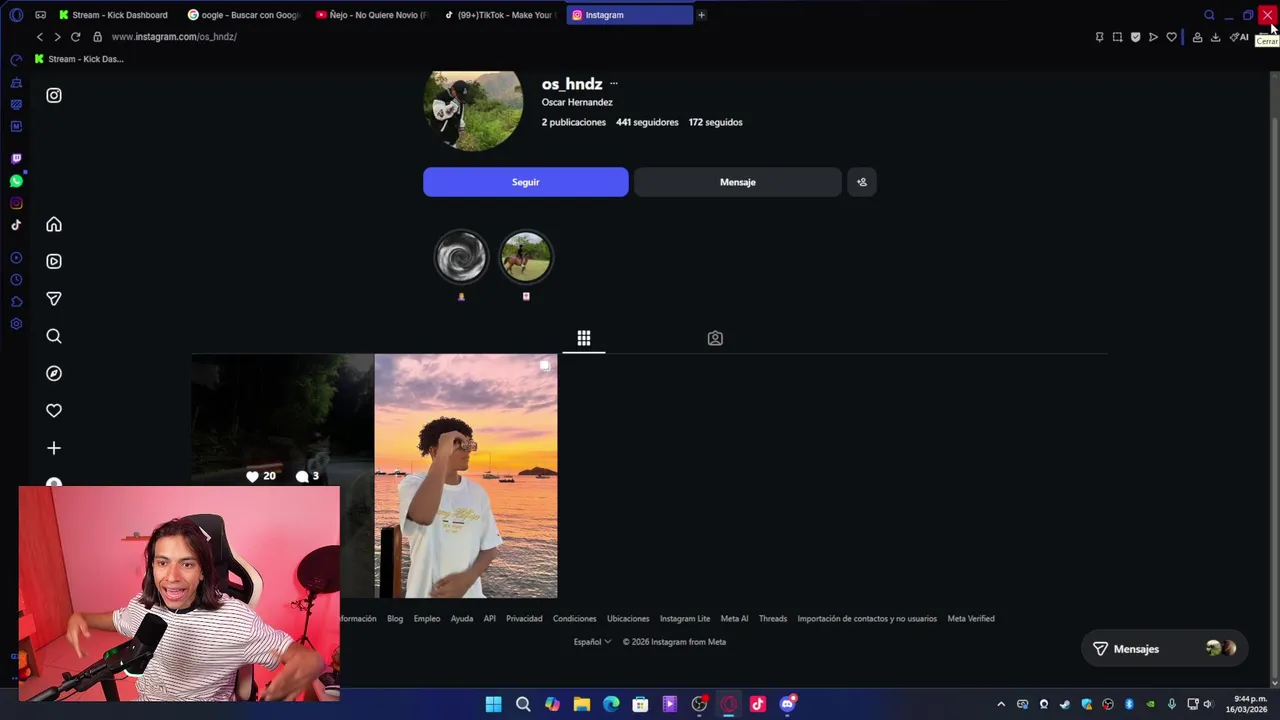Open a new browser tab

701,15
